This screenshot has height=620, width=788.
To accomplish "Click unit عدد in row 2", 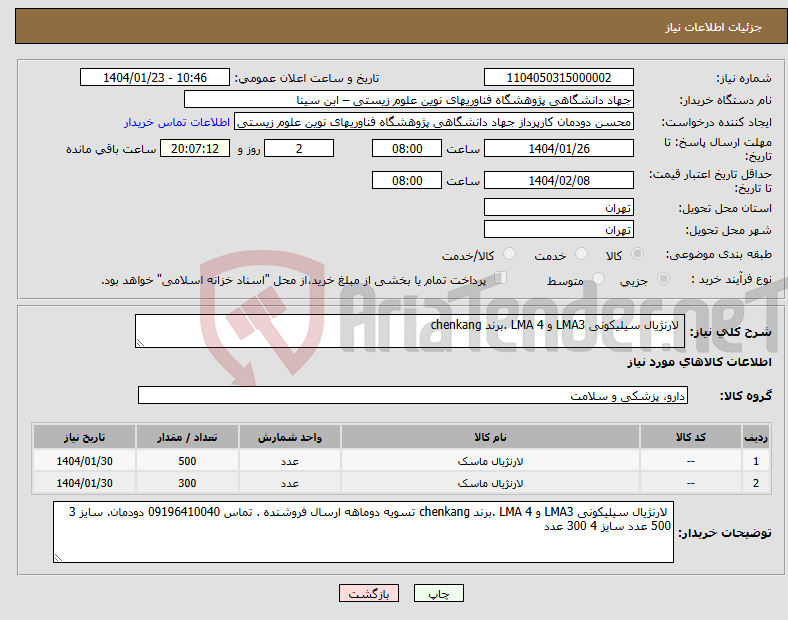I will pyautogui.click(x=289, y=483).
